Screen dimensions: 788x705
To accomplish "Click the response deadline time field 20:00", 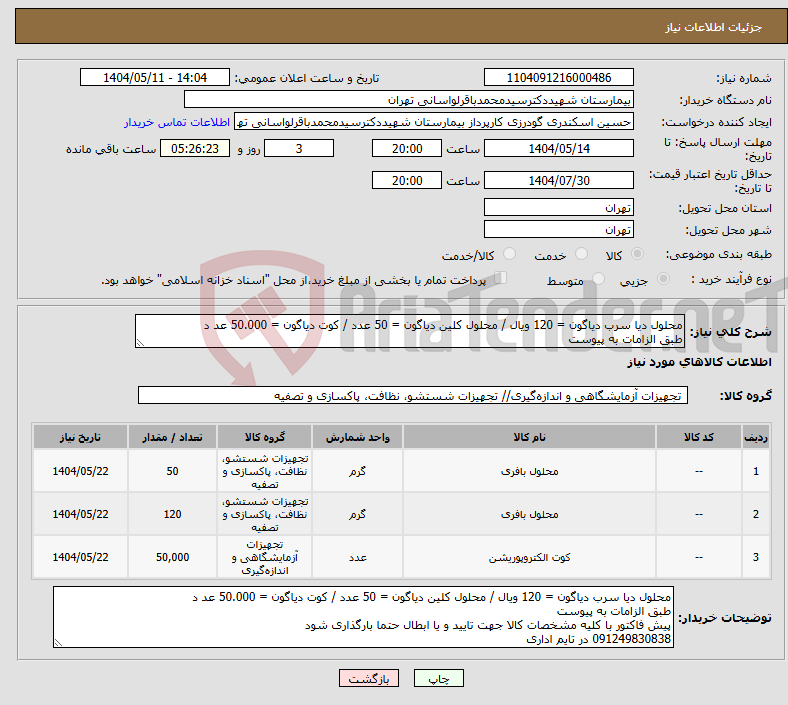I will pos(407,148).
